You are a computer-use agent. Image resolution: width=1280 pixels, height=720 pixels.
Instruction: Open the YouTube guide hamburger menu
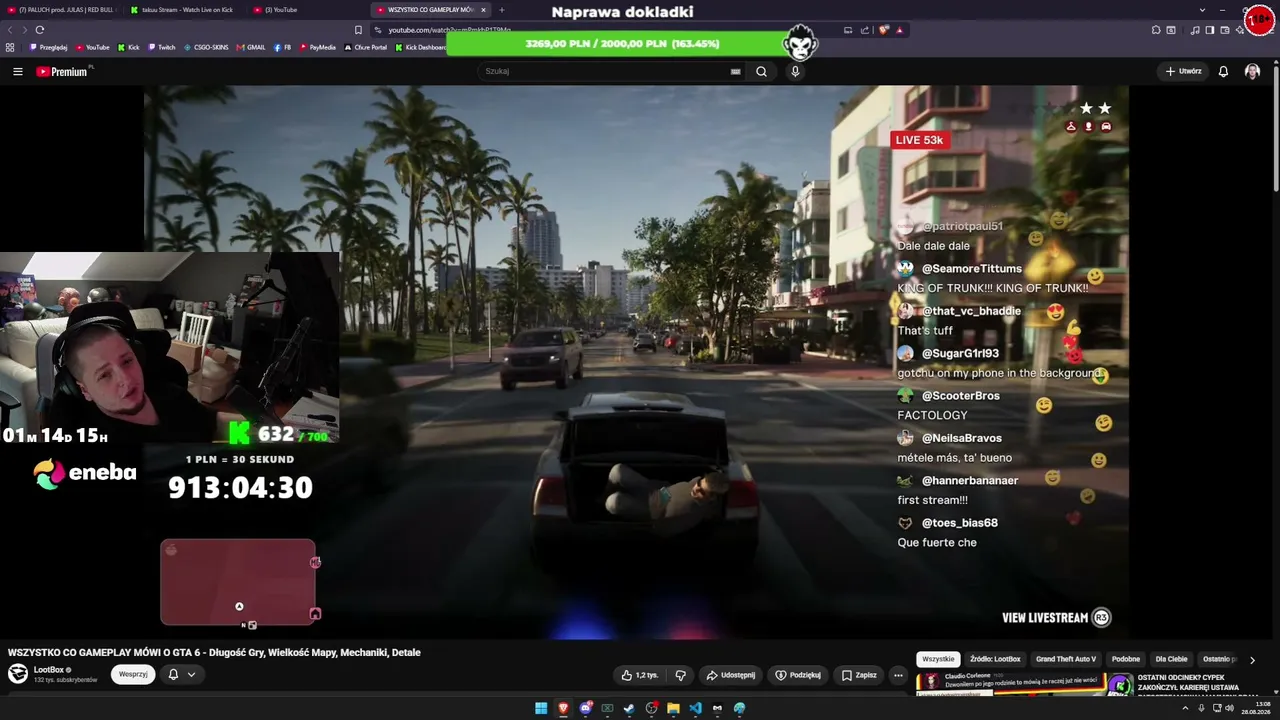(x=17, y=72)
